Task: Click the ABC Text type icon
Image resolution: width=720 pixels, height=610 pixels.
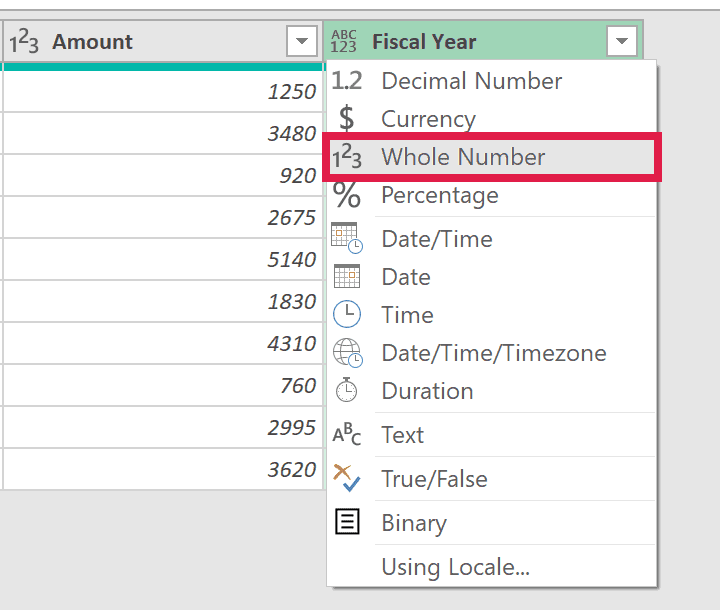Action: point(347,434)
